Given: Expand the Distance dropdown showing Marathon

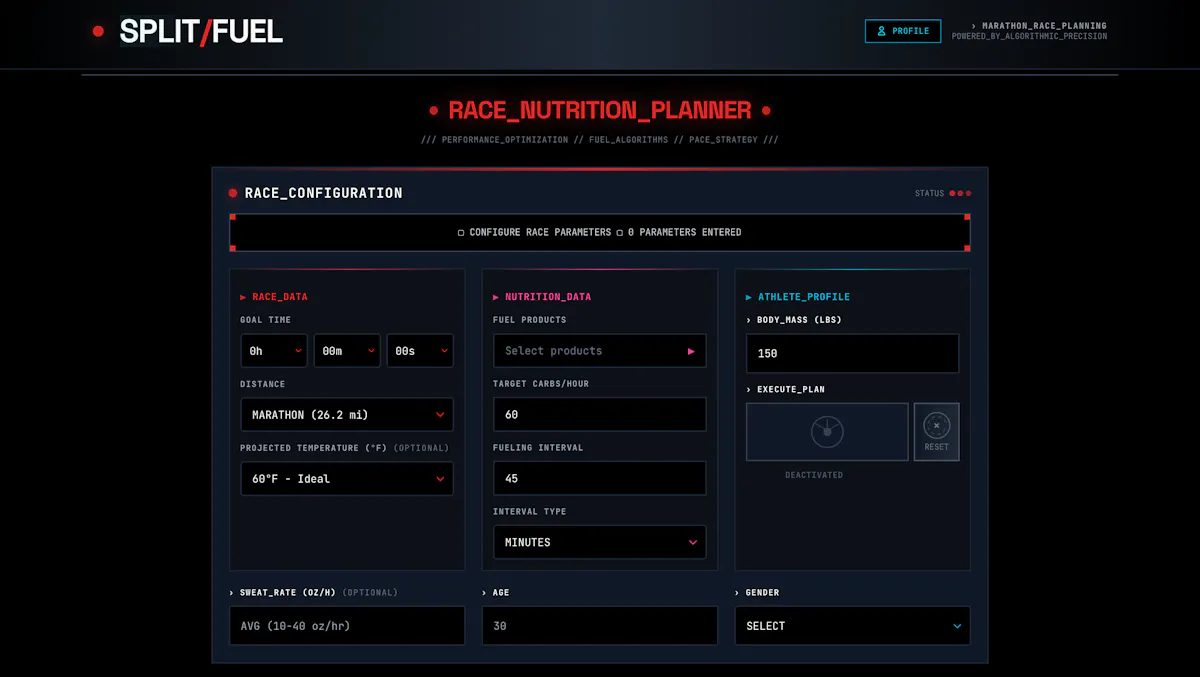Looking at the screenshot, I should (347, 415).
